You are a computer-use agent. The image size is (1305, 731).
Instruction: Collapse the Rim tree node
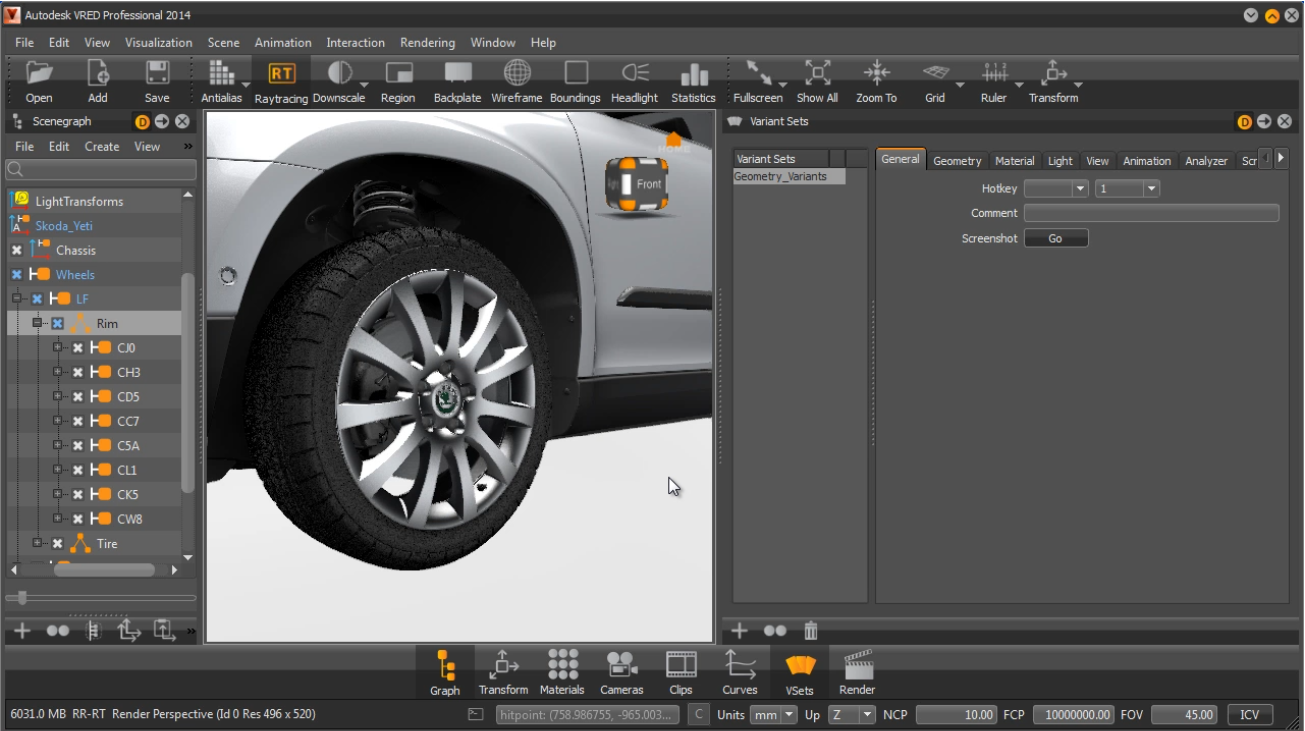38,323
